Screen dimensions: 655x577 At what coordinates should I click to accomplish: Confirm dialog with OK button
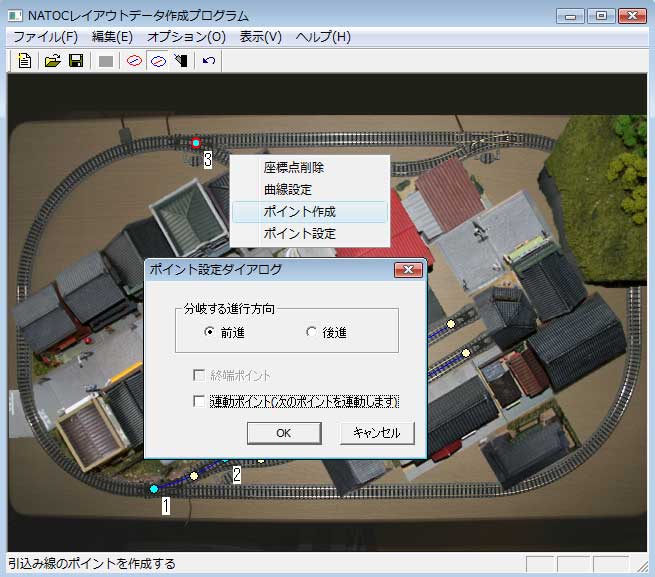[284, 433]
